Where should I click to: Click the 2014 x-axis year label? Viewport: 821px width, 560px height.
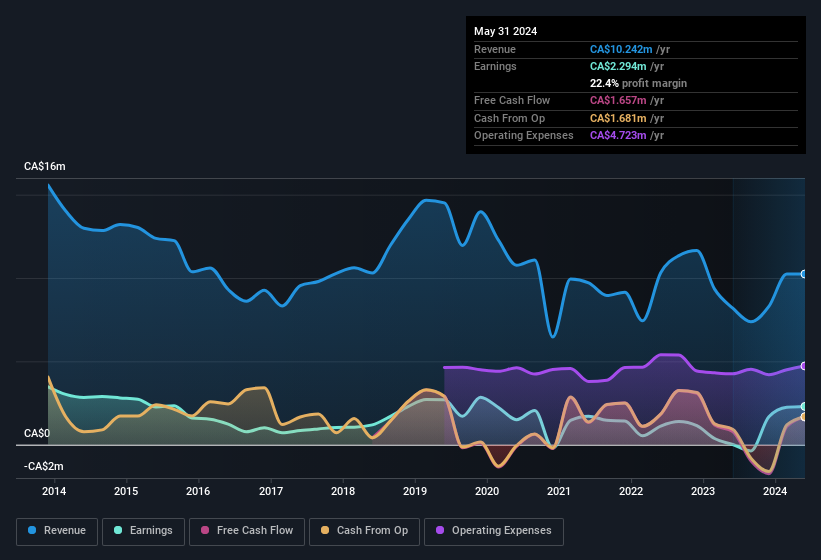54,491
